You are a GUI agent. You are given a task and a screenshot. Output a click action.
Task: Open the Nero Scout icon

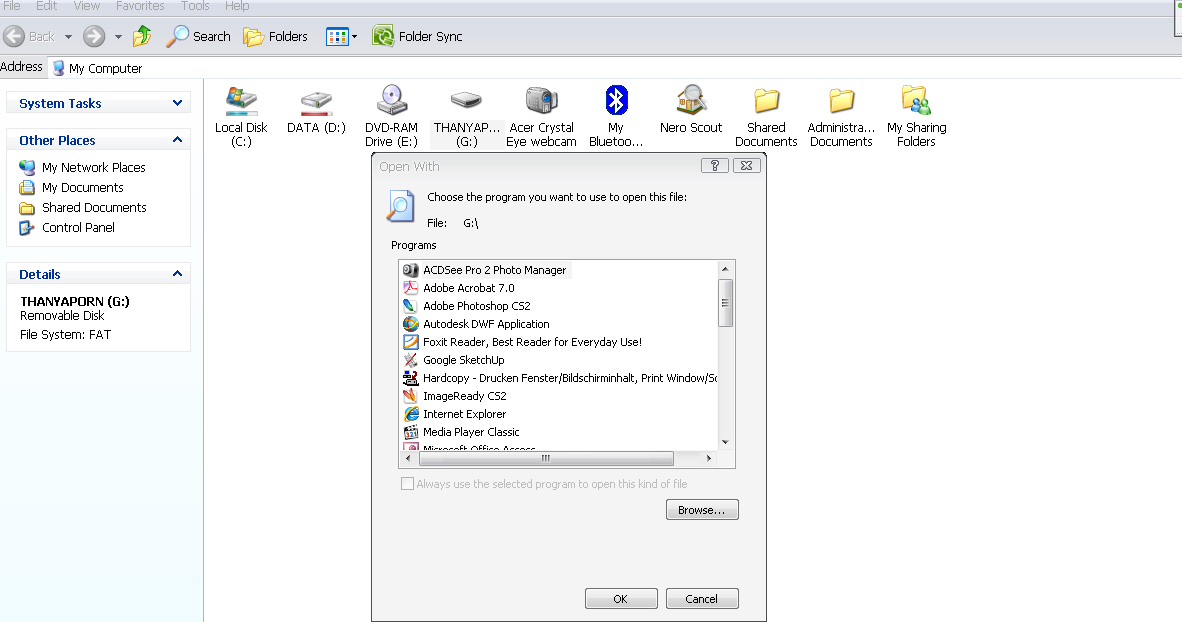[x=691, y=100]
